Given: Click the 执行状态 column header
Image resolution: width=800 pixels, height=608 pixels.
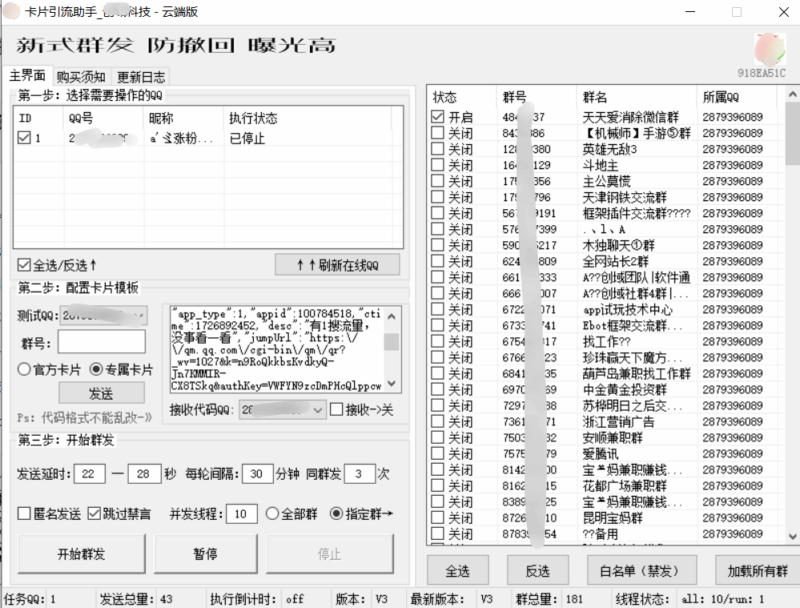Looking at the screenshot, I should click(308, 118).
